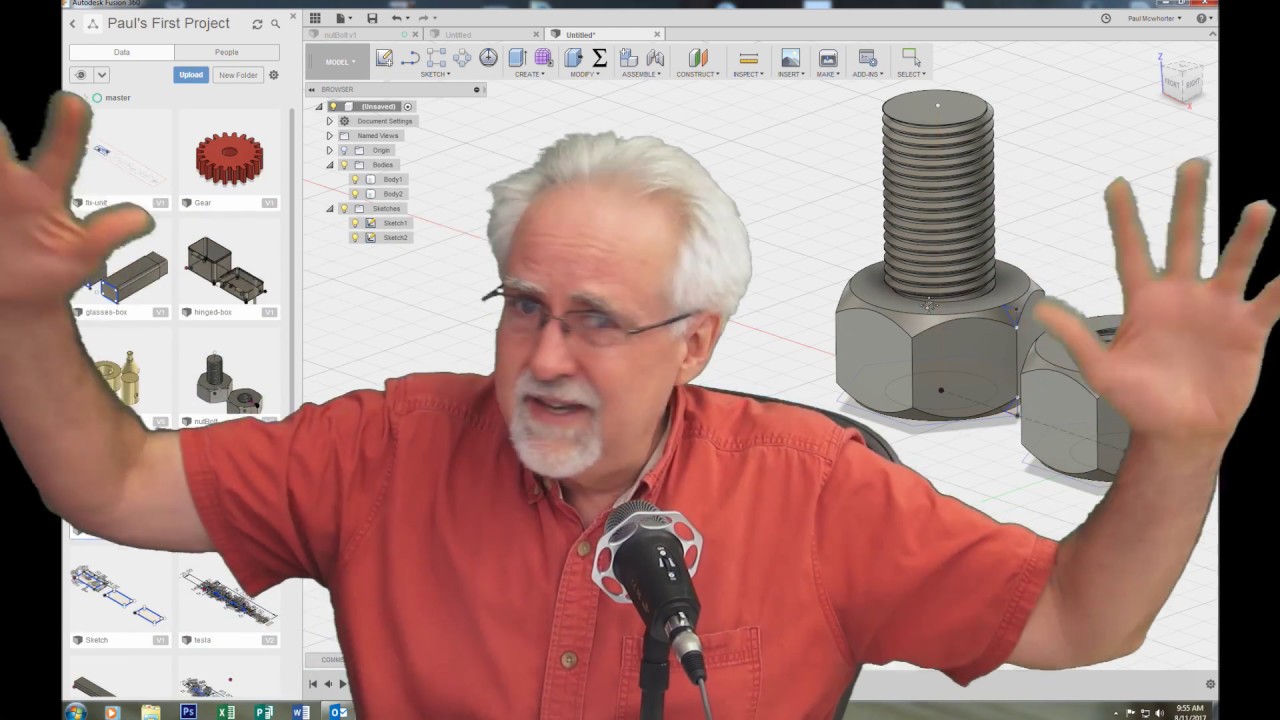1280x720 pixels.
Task: Show the data panel grid icon
Action: click(x=315, y=18)
